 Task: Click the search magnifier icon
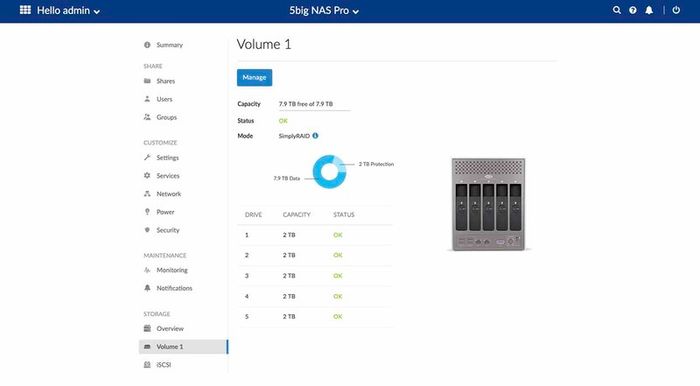coord(617,10)
